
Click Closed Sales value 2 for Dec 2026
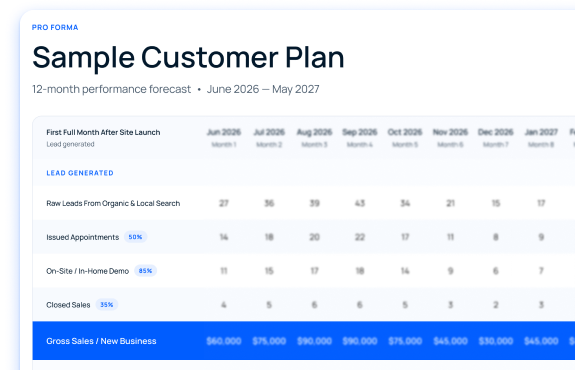coord(496,305)
